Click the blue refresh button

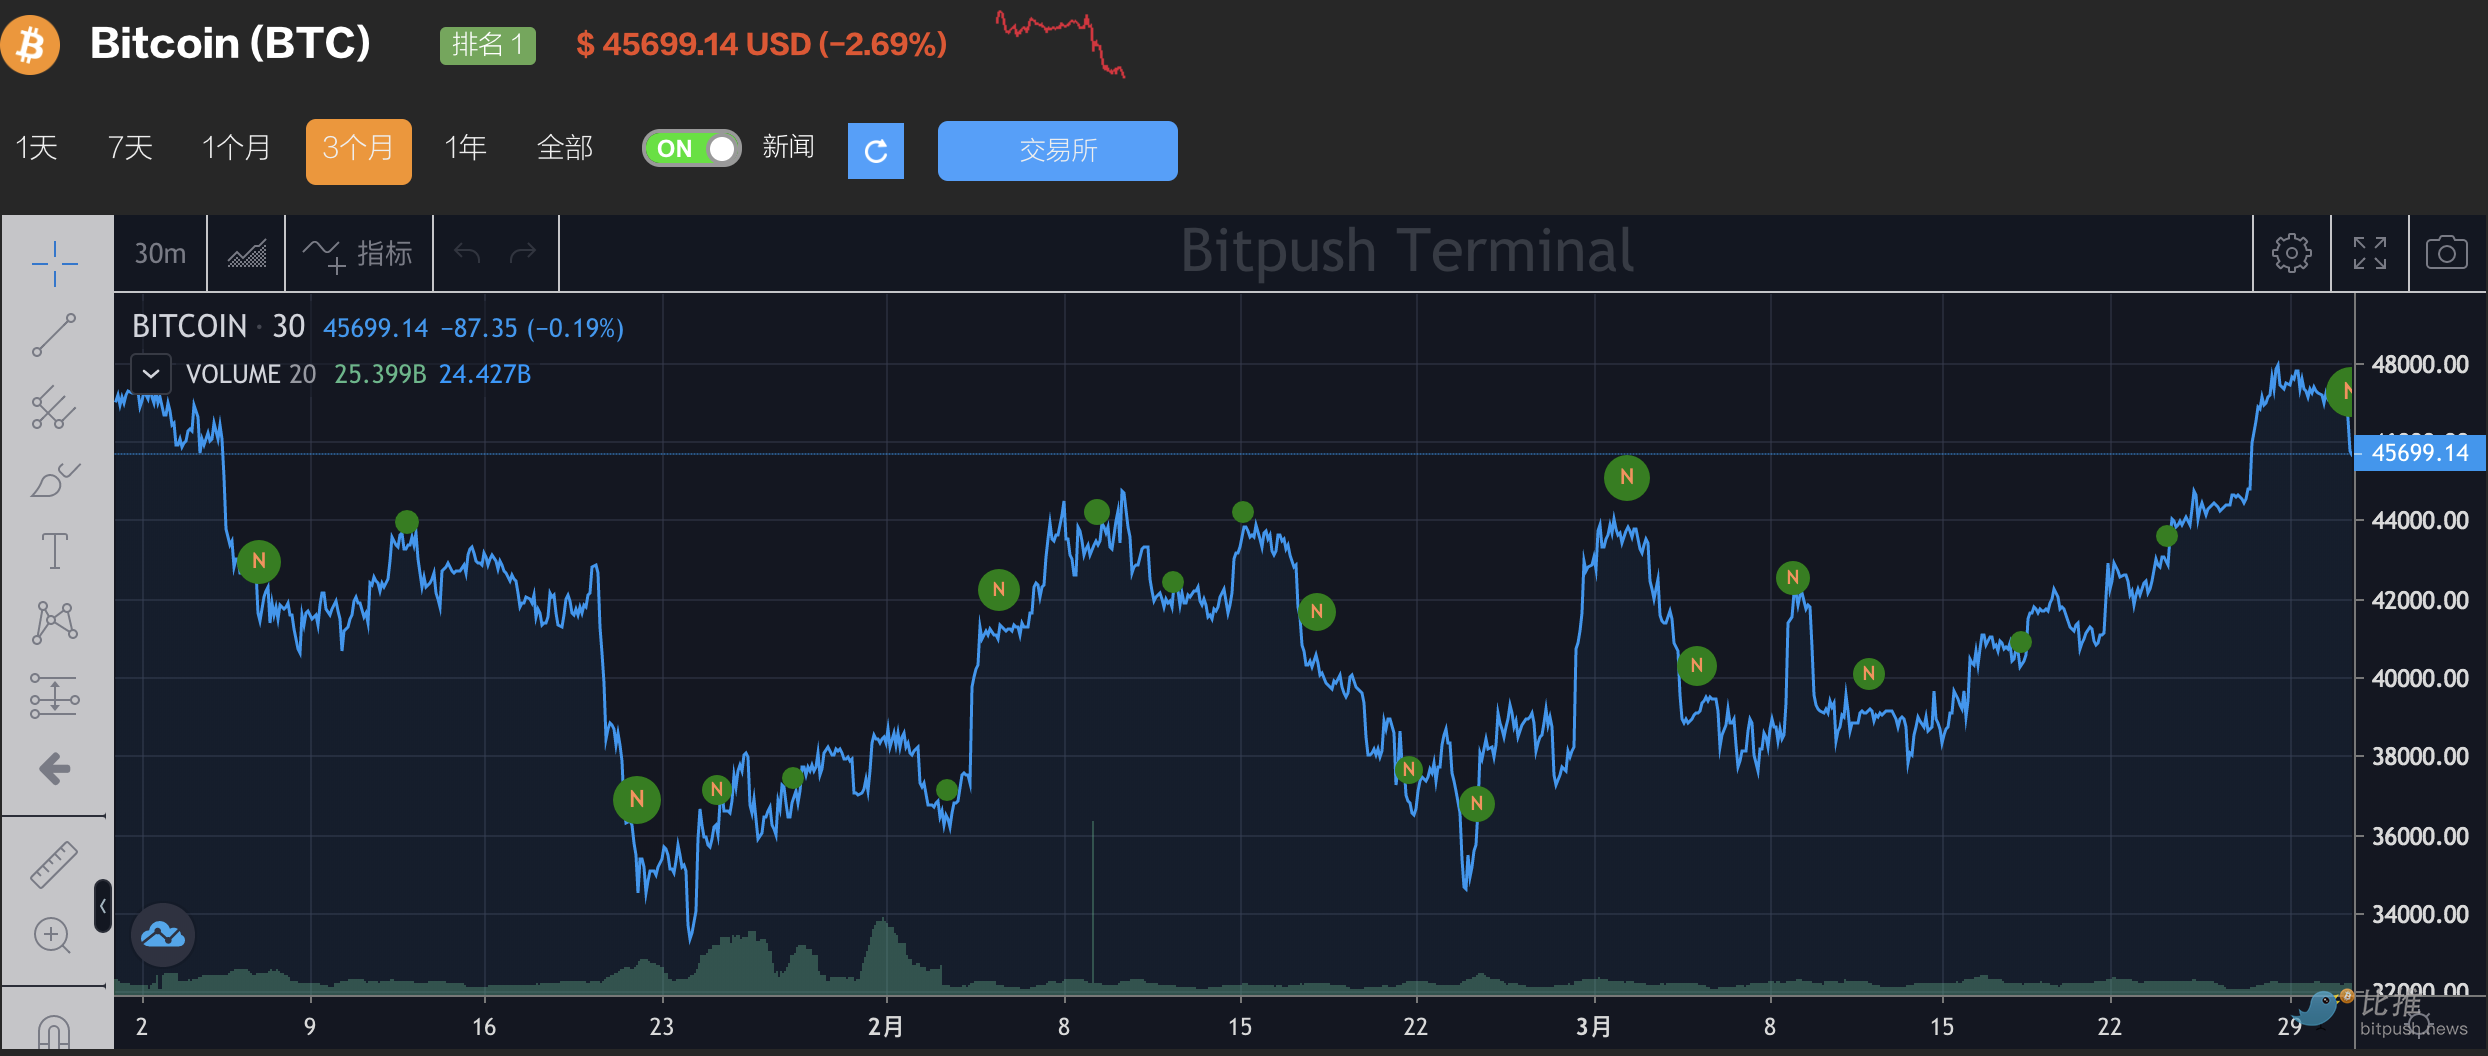pyautogui.click(x=876, y=151)
